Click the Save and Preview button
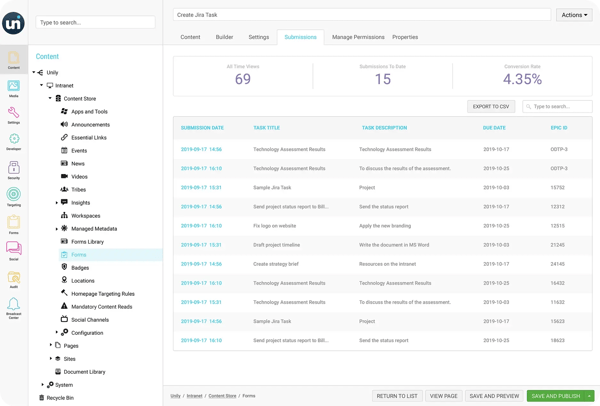Image resolution: width=600 pixels, height=406 pixels. tap(494, 396)
